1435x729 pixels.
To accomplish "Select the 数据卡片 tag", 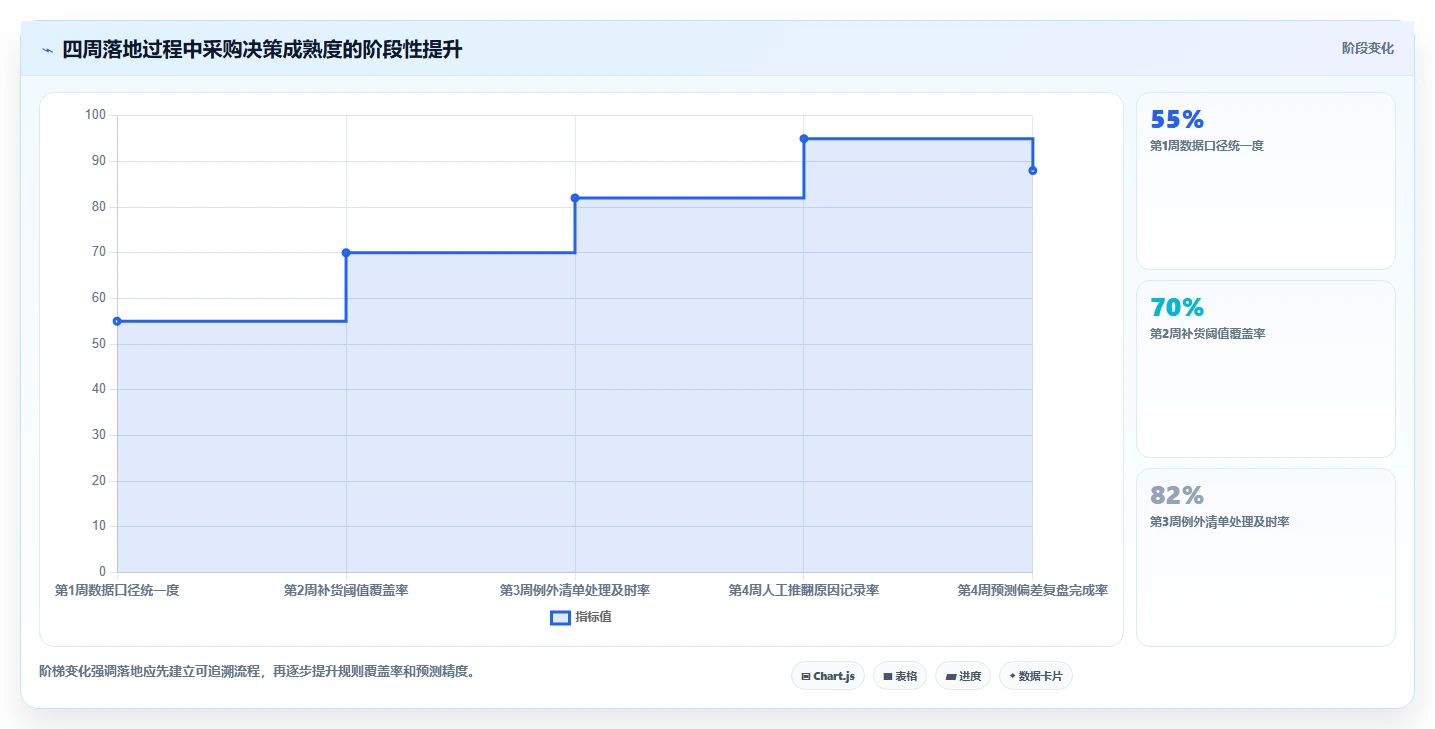I will coord(1036,676).
